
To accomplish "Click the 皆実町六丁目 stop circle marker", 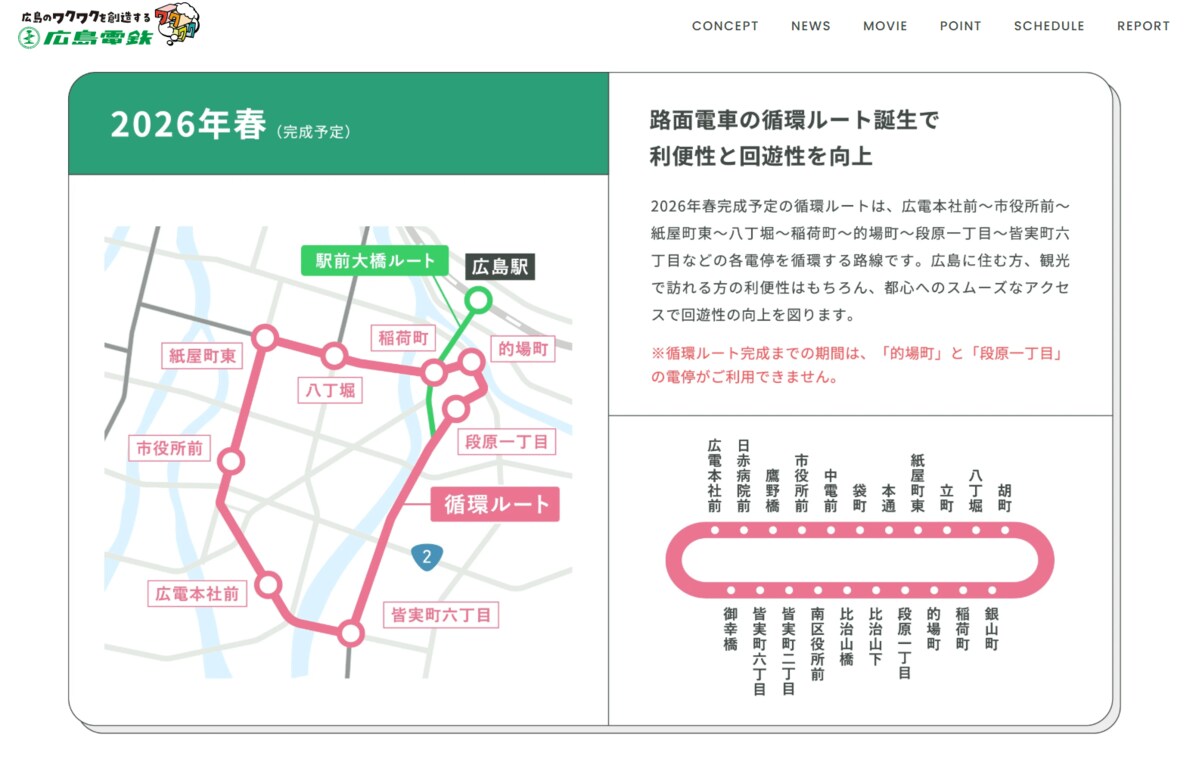I will [350, 633].
